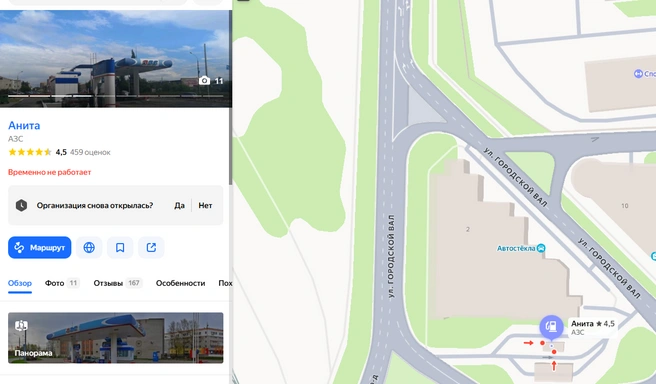This screenshot has width=656, height=384.
Task: Click the Автостёкла car icon on map
Action: (x=541, y=248)
